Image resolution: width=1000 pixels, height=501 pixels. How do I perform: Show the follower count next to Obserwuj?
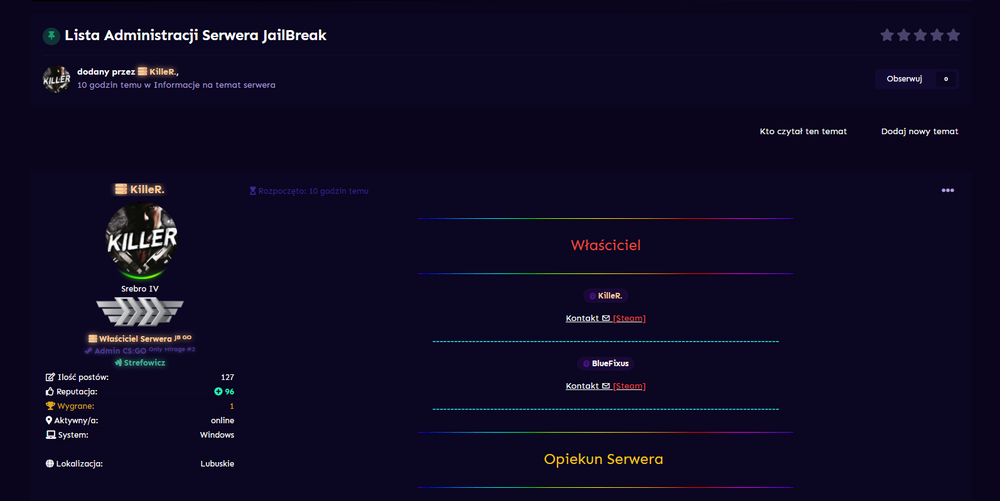[x=946, y=79]
